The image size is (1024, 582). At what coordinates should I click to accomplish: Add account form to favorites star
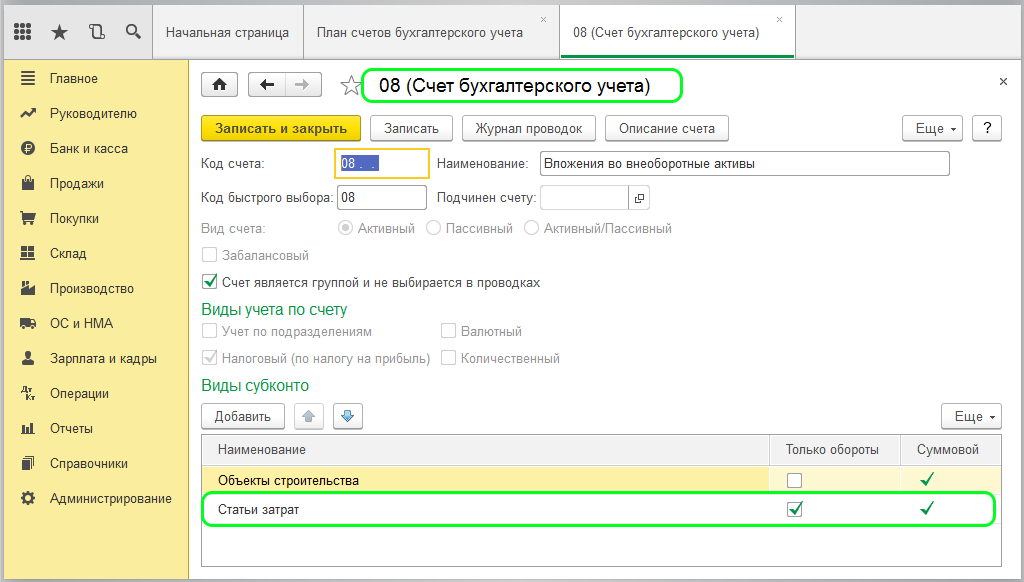point(351,86)
